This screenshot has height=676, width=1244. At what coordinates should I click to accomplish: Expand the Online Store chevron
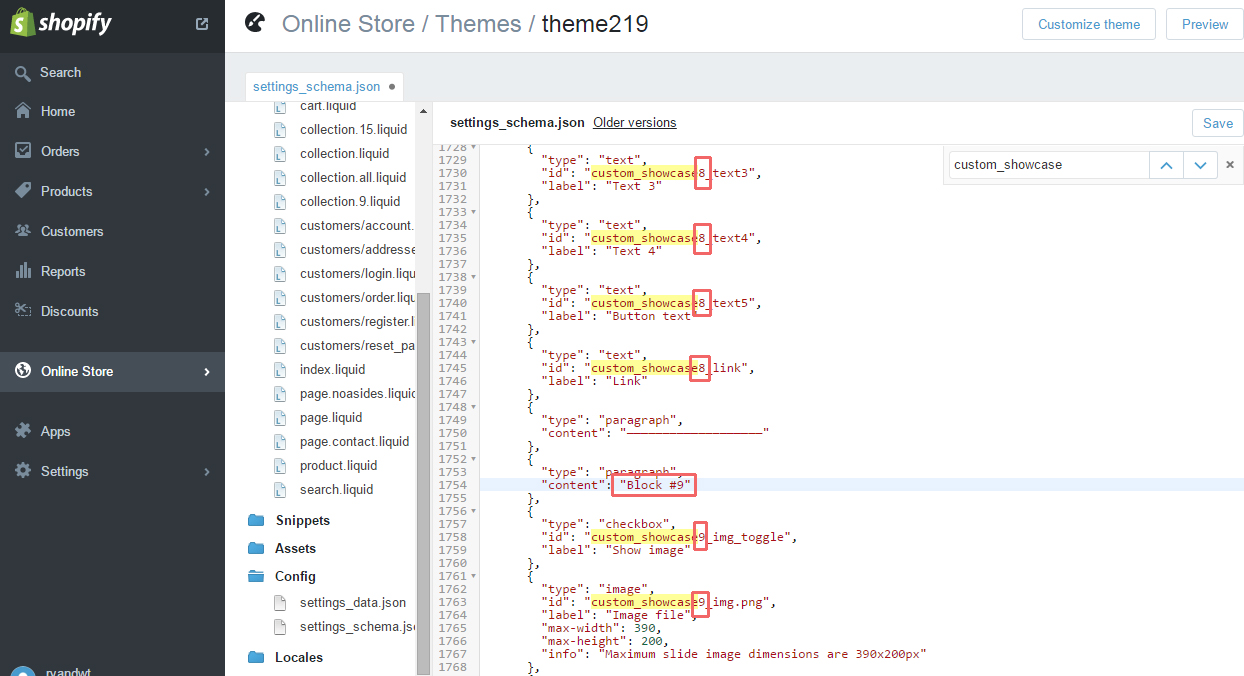(207, 372)
